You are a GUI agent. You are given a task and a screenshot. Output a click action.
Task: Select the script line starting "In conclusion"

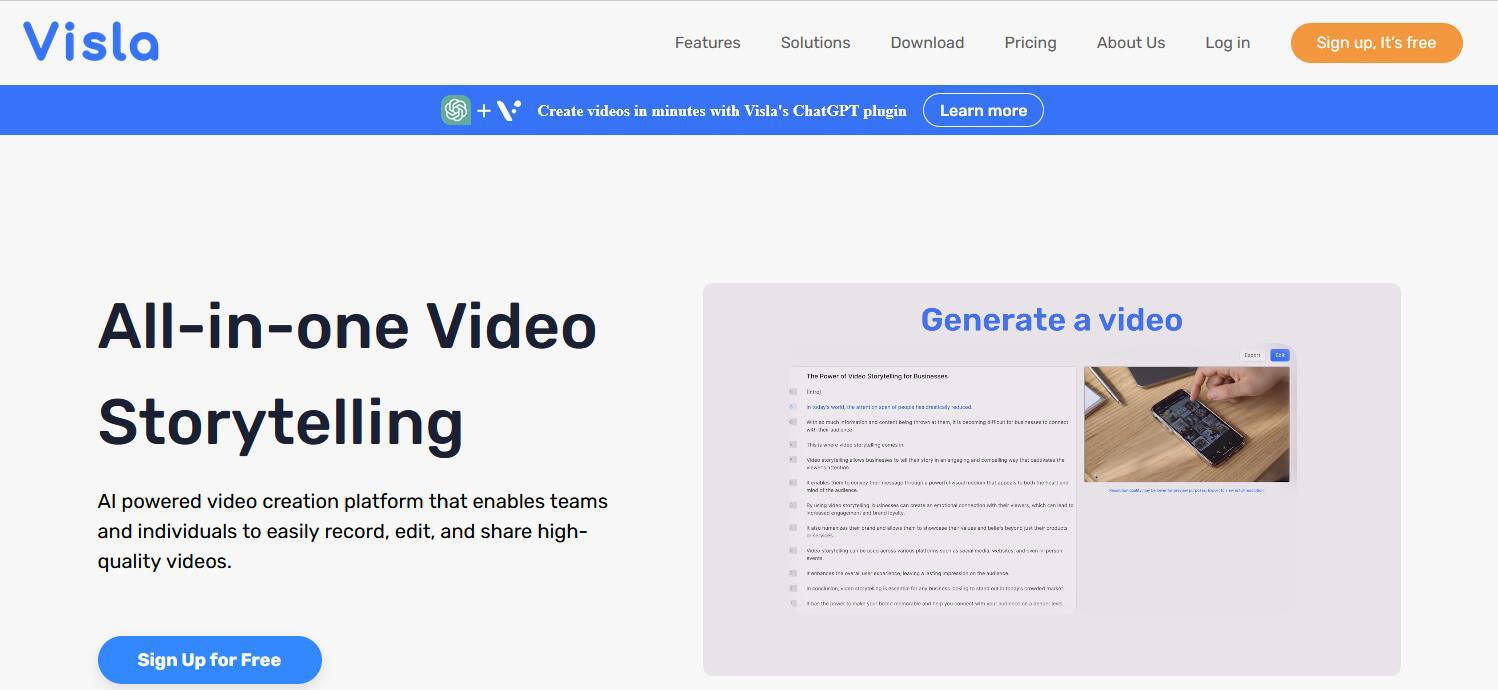tap(935, 588)
